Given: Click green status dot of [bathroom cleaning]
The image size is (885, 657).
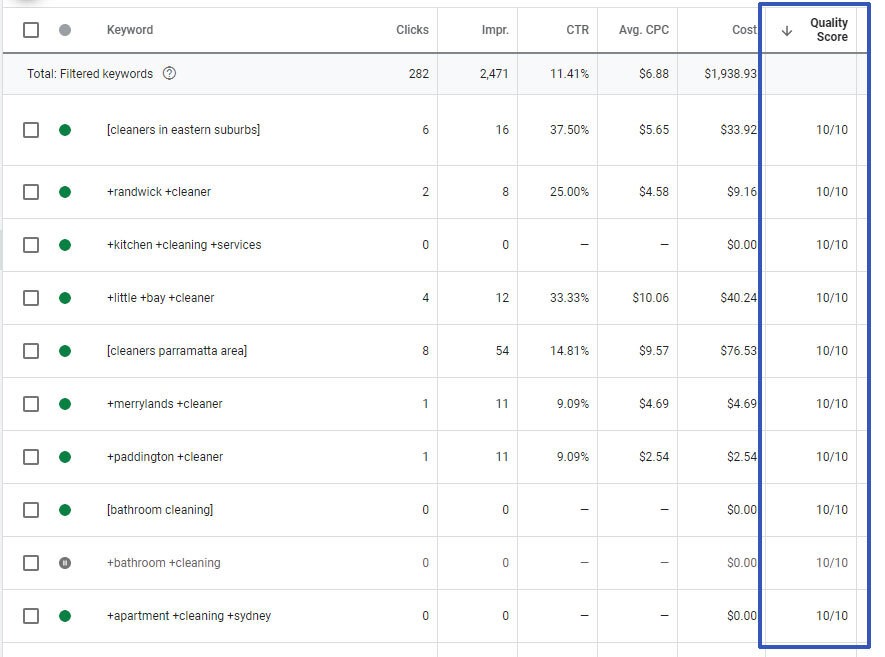Looking at the screenshot, I should [65, 510].
